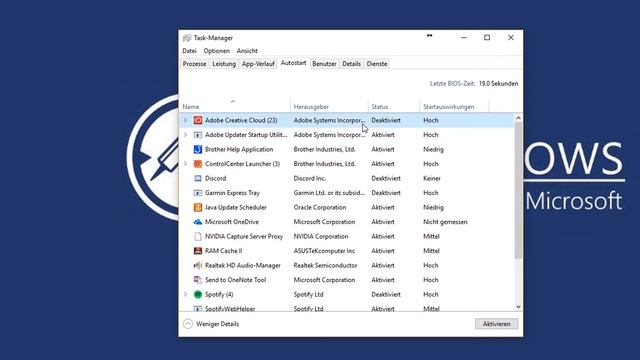
Task: Switch to the Leistung tab
Action: tap(224, 64)
